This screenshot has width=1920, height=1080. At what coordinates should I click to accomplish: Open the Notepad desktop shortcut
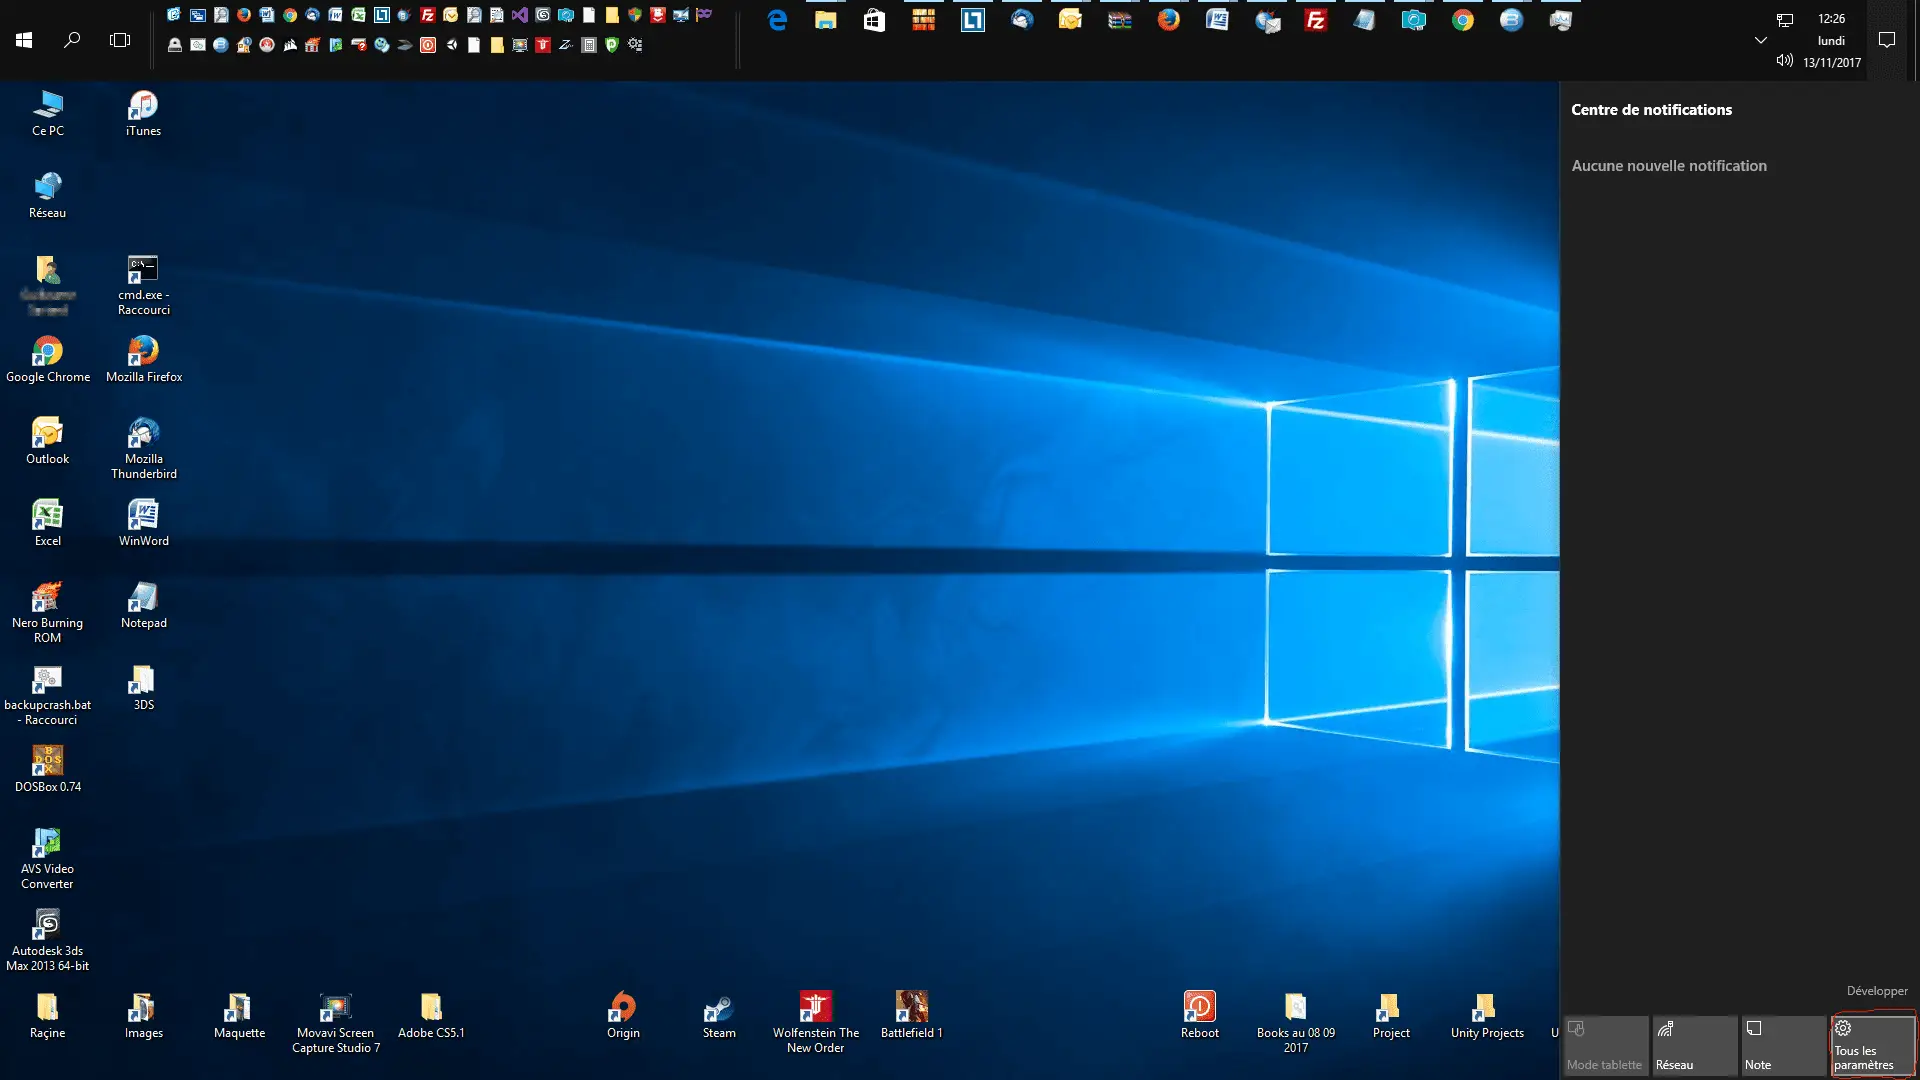(143, 605)
